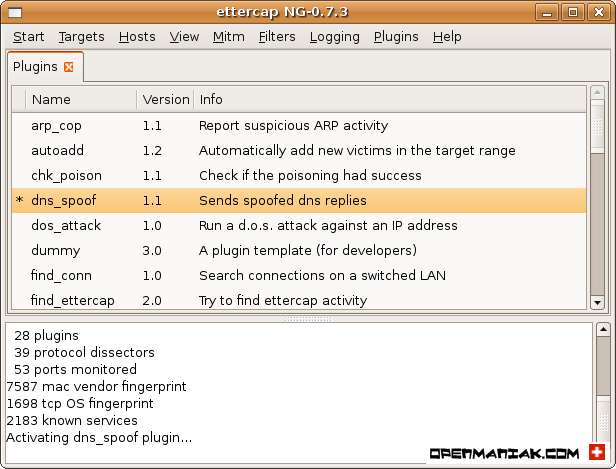
Task: Click '2183 known services' log line
Action: [72, 421]
